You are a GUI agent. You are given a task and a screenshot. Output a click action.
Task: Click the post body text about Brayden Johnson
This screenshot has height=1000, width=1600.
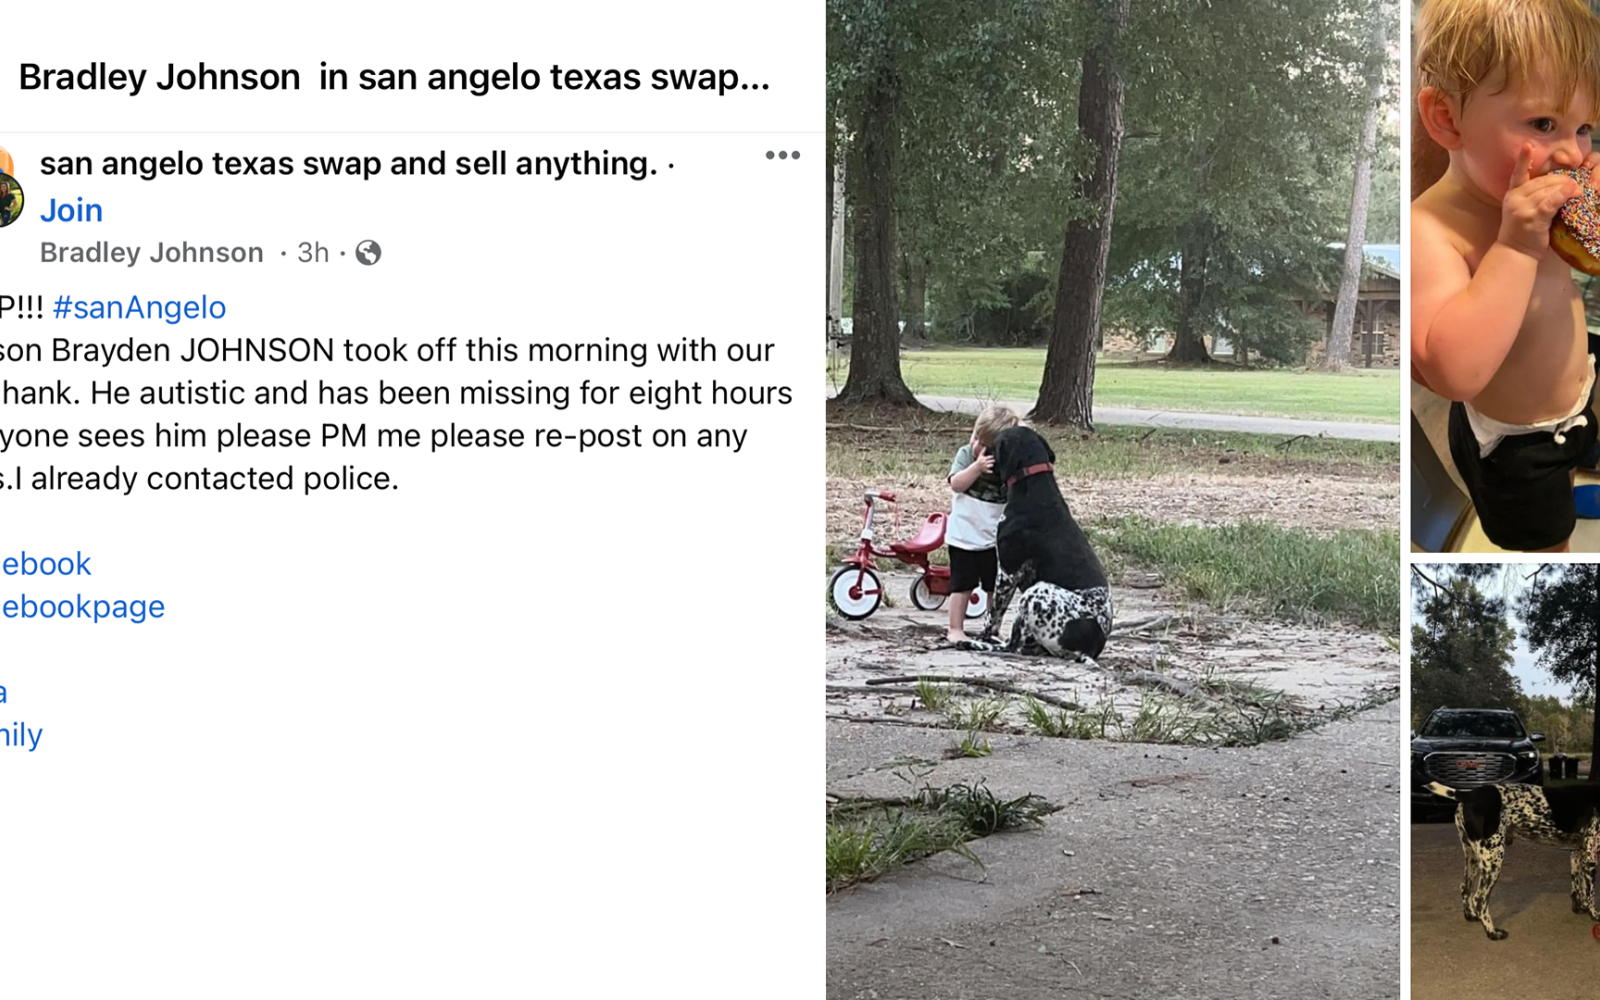(396, 414)
